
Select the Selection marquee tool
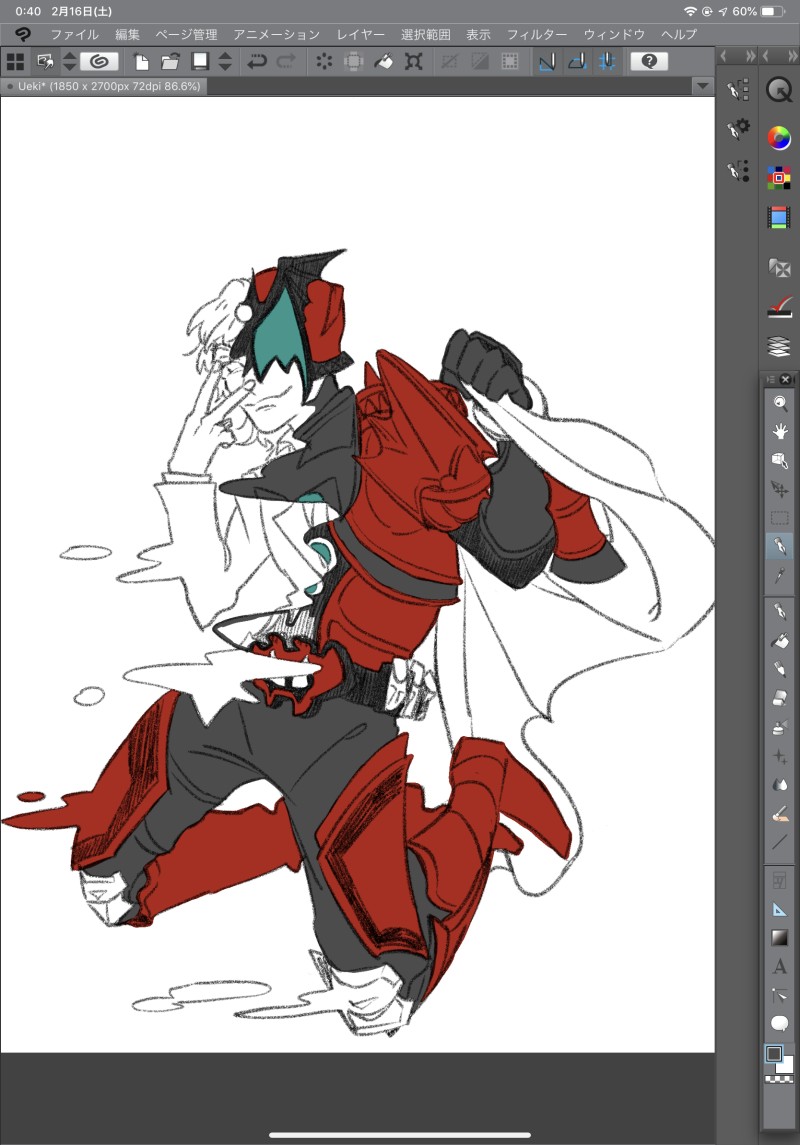780,518
